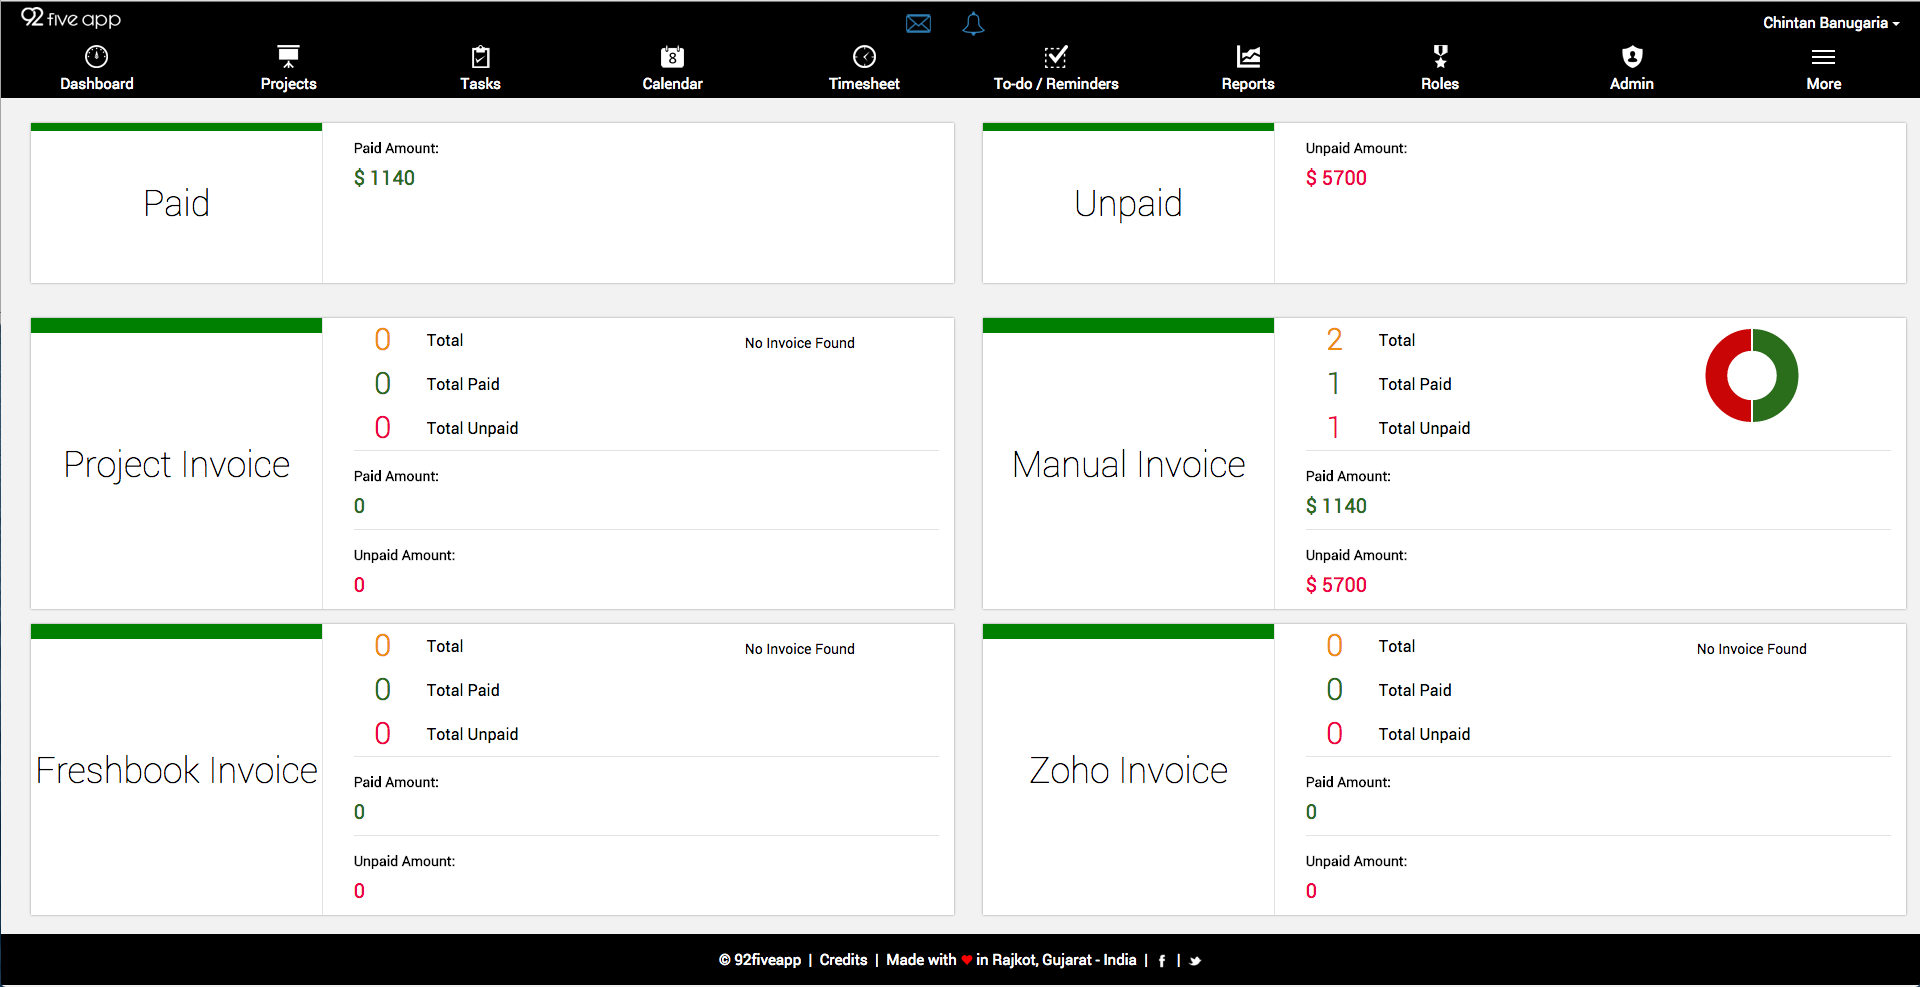This screenshot has height=987, width=1920.
Task: Click the Timesheet clock icon
Action: point(864,56)
